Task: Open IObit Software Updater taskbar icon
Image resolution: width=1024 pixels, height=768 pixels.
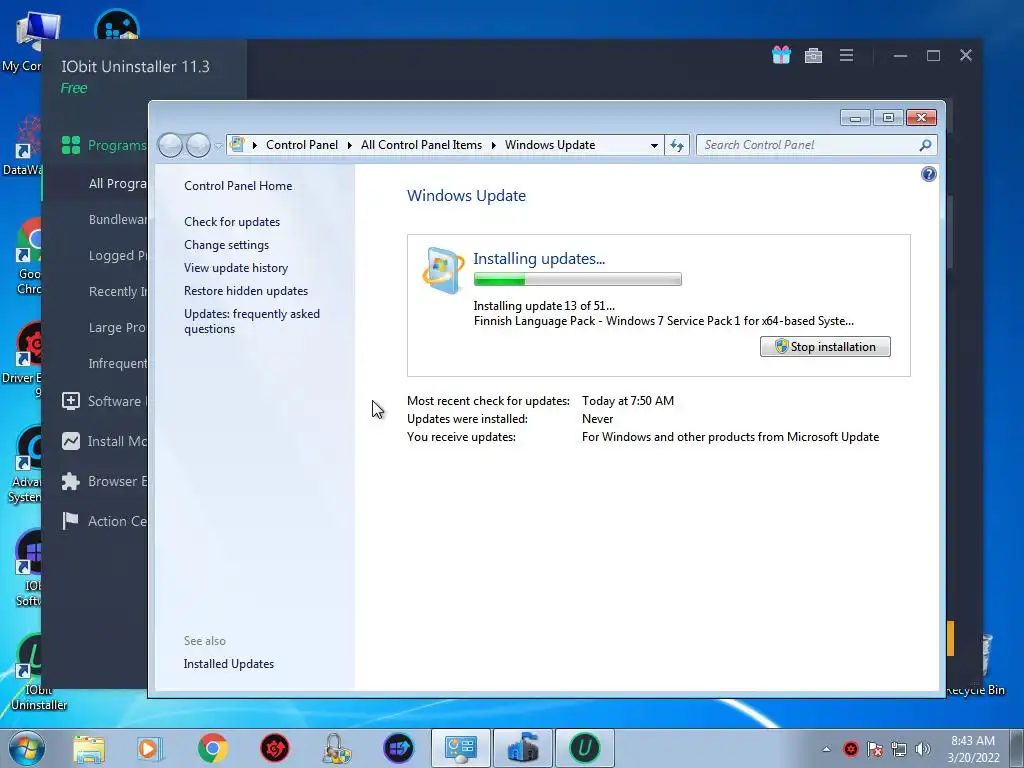Action: (398, 748)
